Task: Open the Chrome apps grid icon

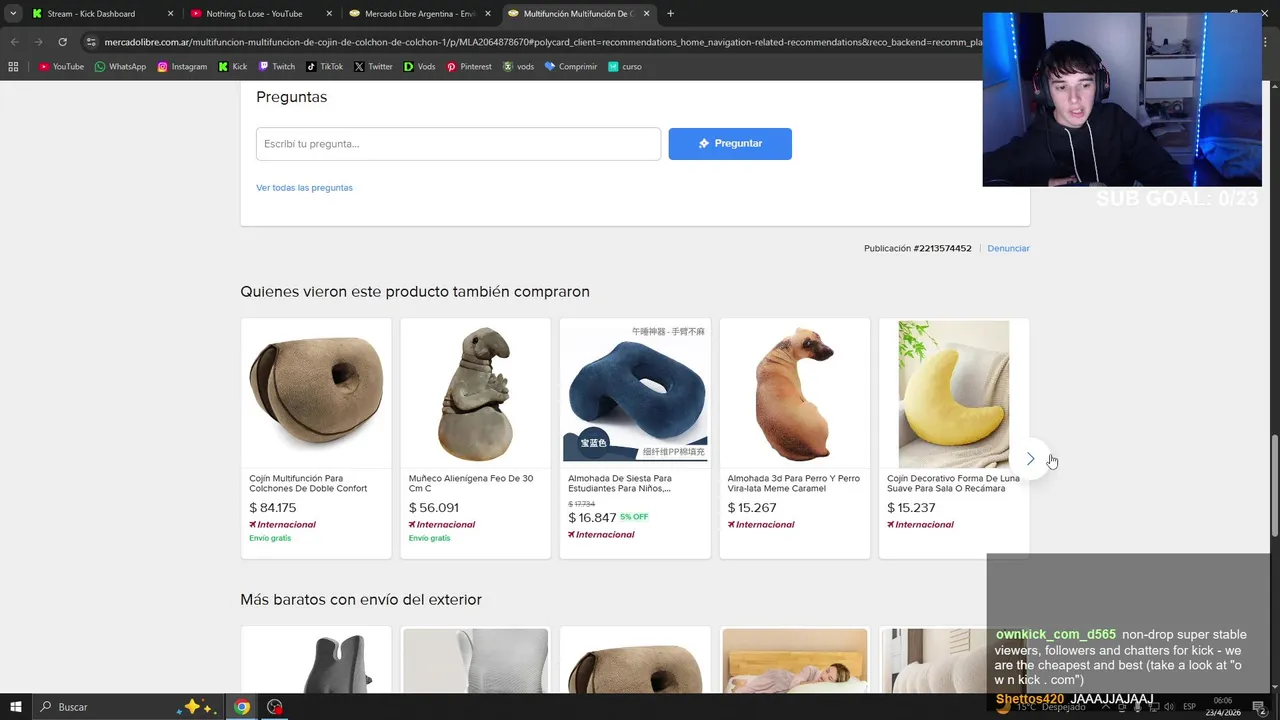Action: pyautogui.click(x=13, y=67)
